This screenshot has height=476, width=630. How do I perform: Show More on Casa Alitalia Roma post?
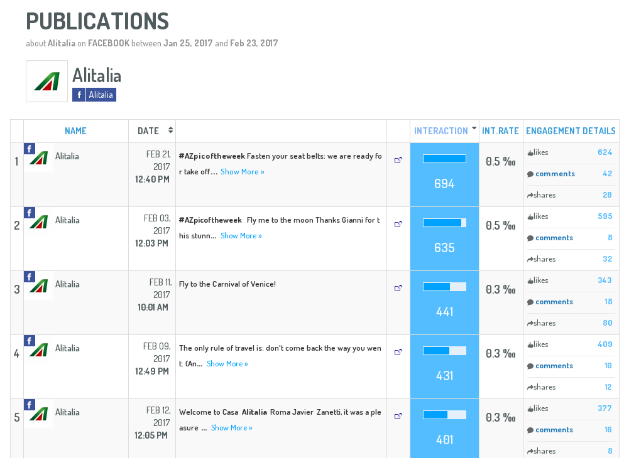pyautogui.click(x=232, y=428)
